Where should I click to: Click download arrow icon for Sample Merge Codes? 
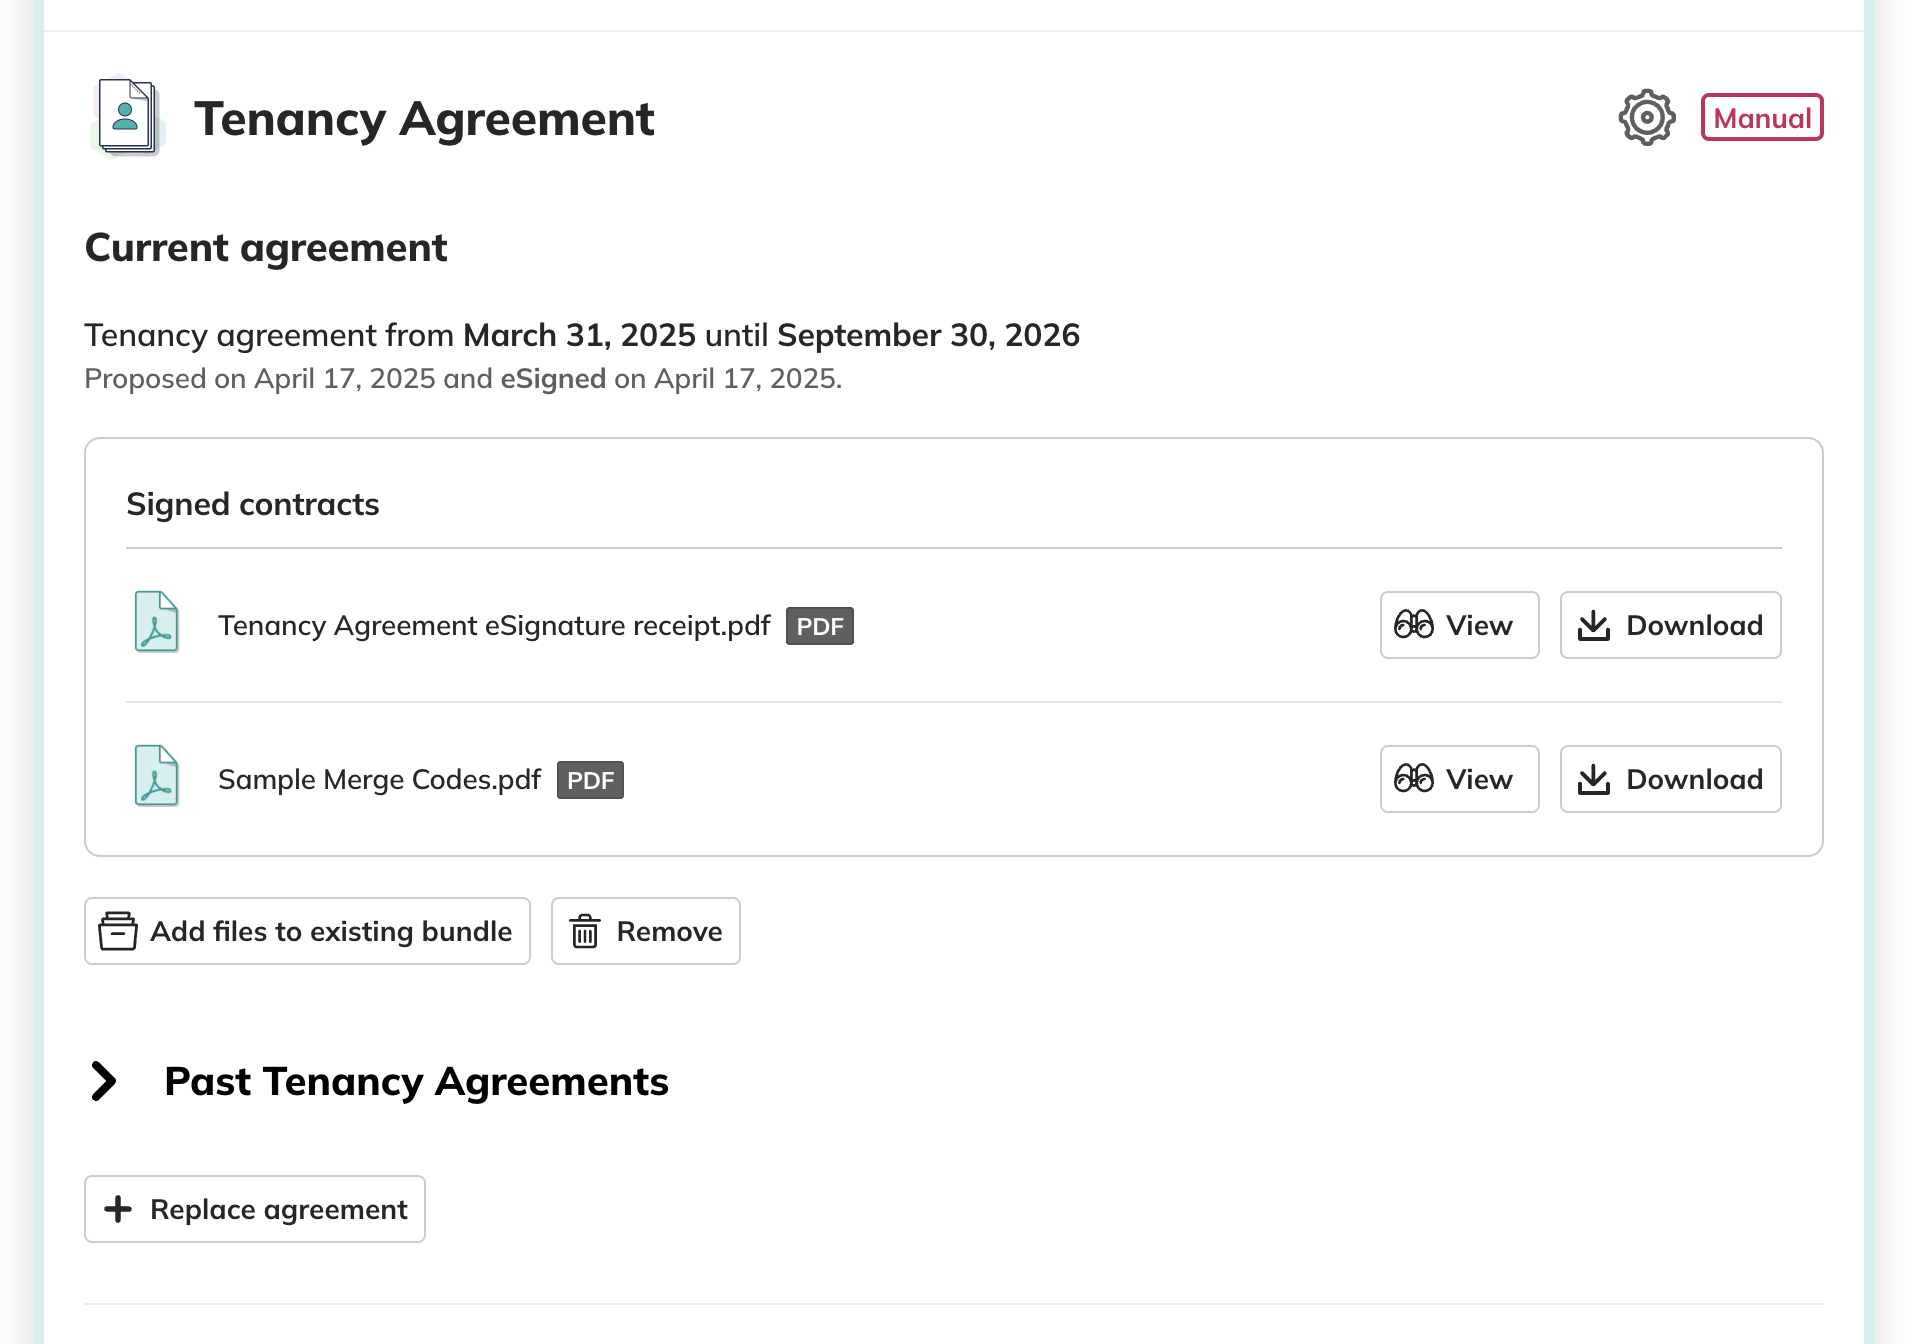point(1593,780)
